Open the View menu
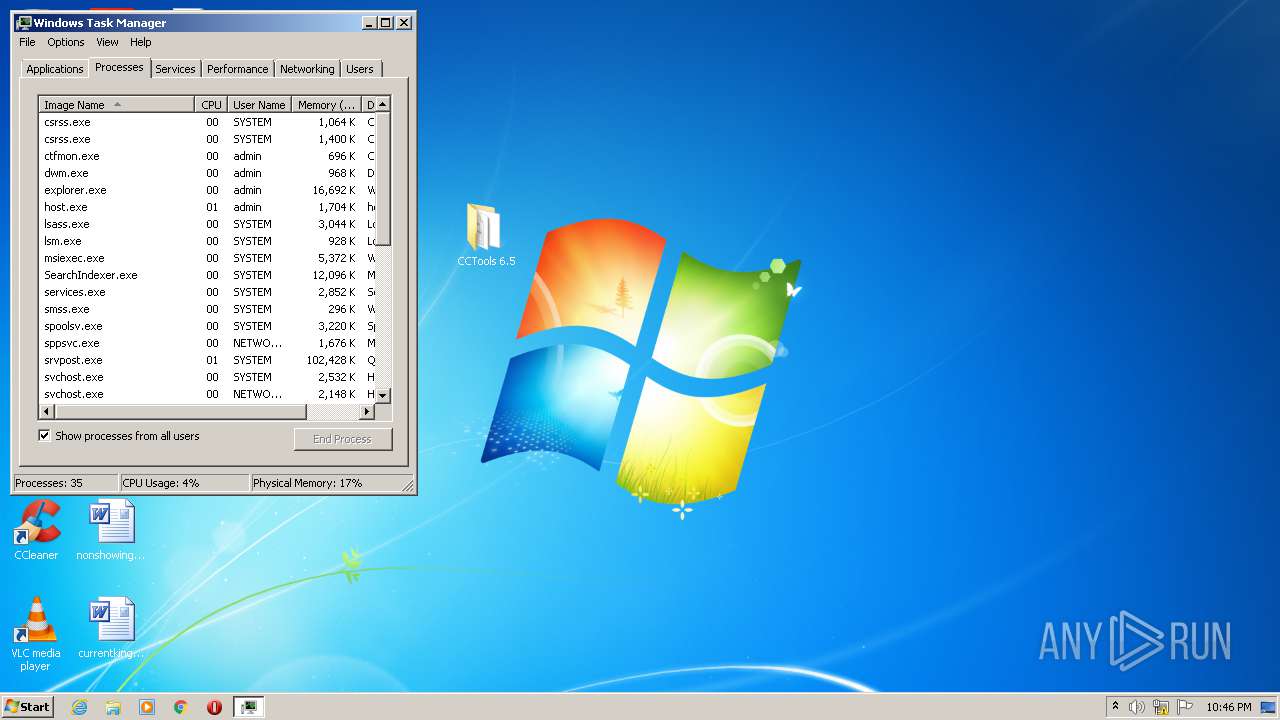Screen dimensions: 1280x720 point(107,42)
